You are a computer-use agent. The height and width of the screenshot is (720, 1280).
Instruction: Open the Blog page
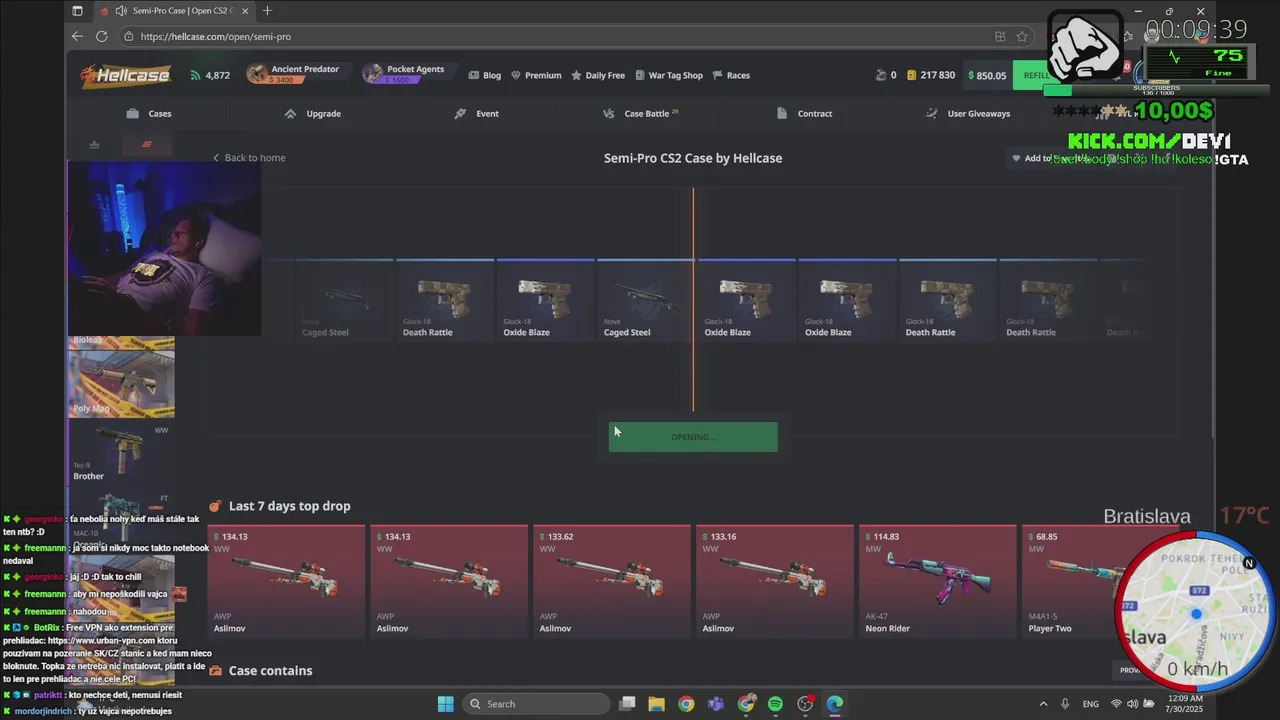(485, 75)
